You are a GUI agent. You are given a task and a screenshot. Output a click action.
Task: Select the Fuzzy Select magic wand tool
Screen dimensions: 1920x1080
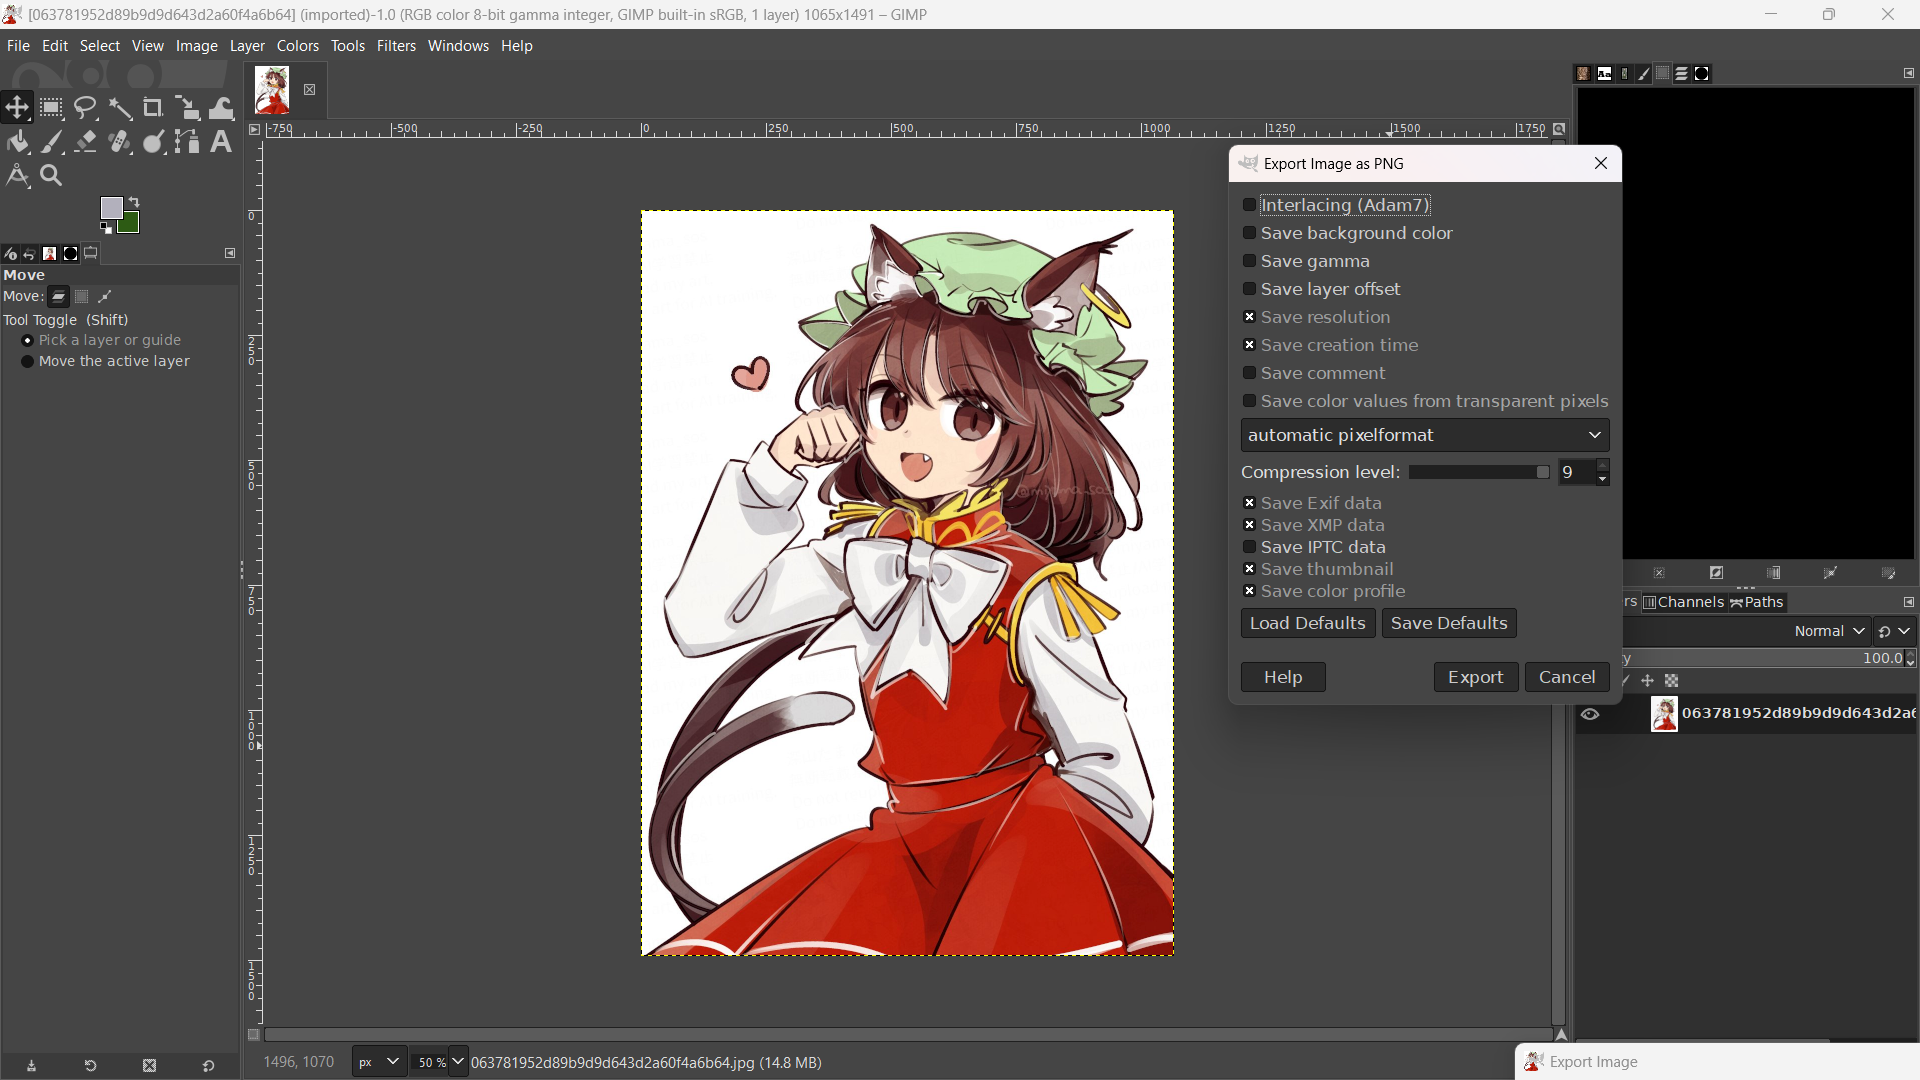click(x=120, y=108)
